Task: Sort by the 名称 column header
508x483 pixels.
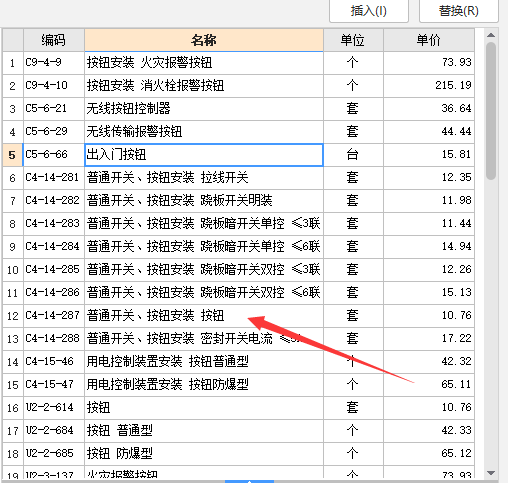Action: [204, 40]
